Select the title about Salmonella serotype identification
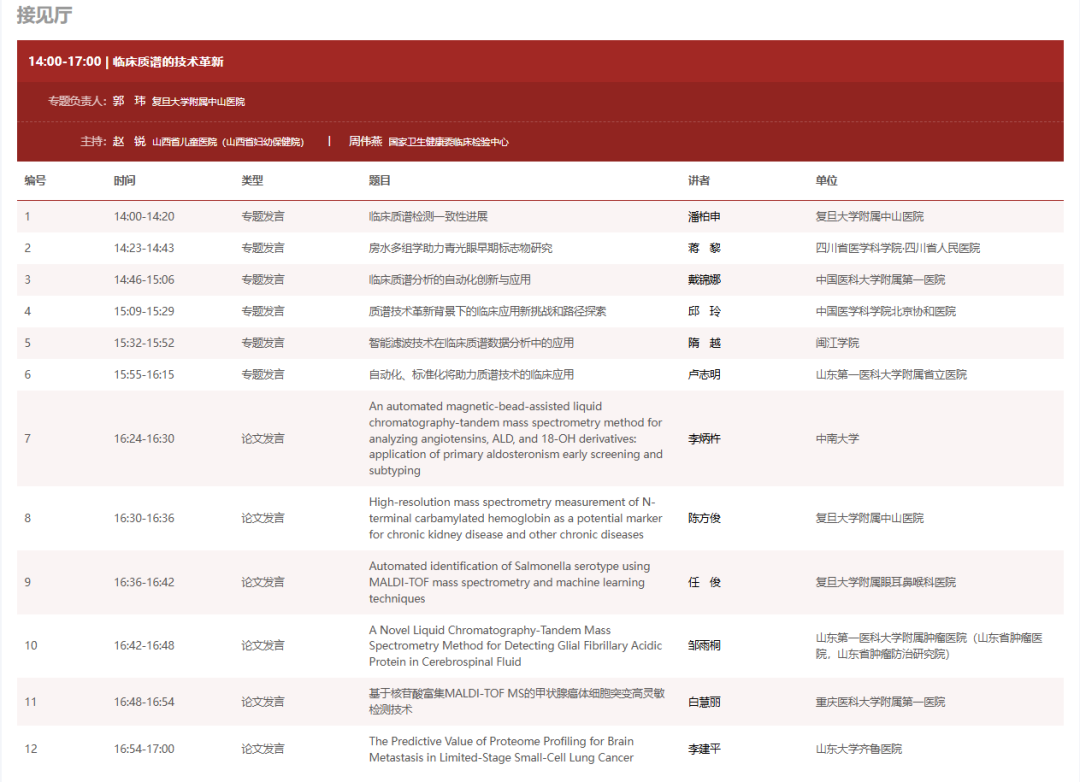This screenshot has height=782, width=1080. (509, 582)
